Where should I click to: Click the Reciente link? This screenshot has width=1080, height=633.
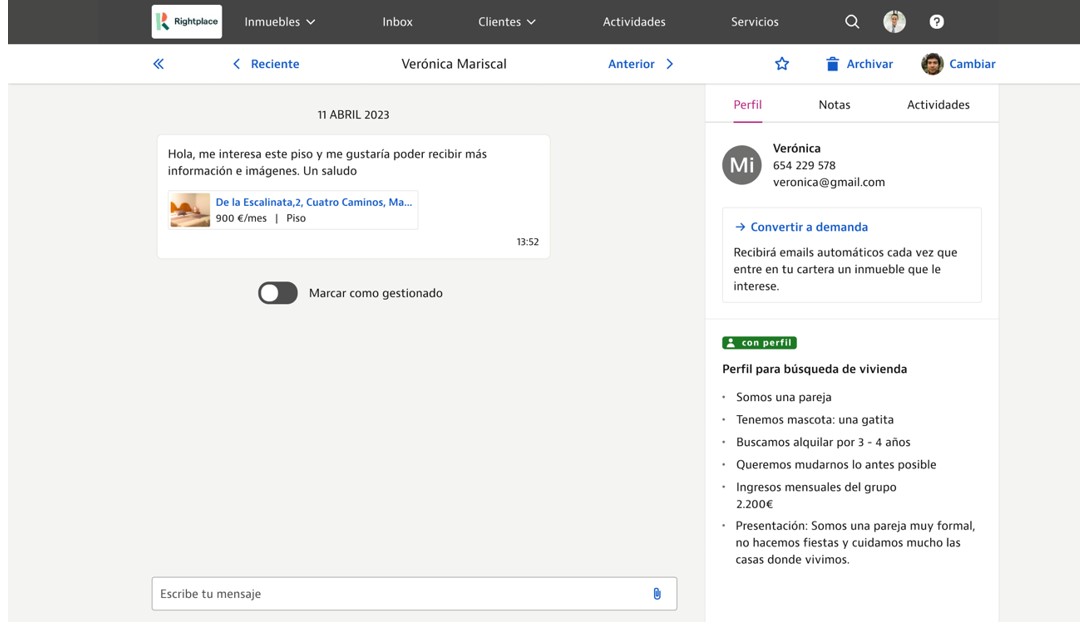point(275,64)
